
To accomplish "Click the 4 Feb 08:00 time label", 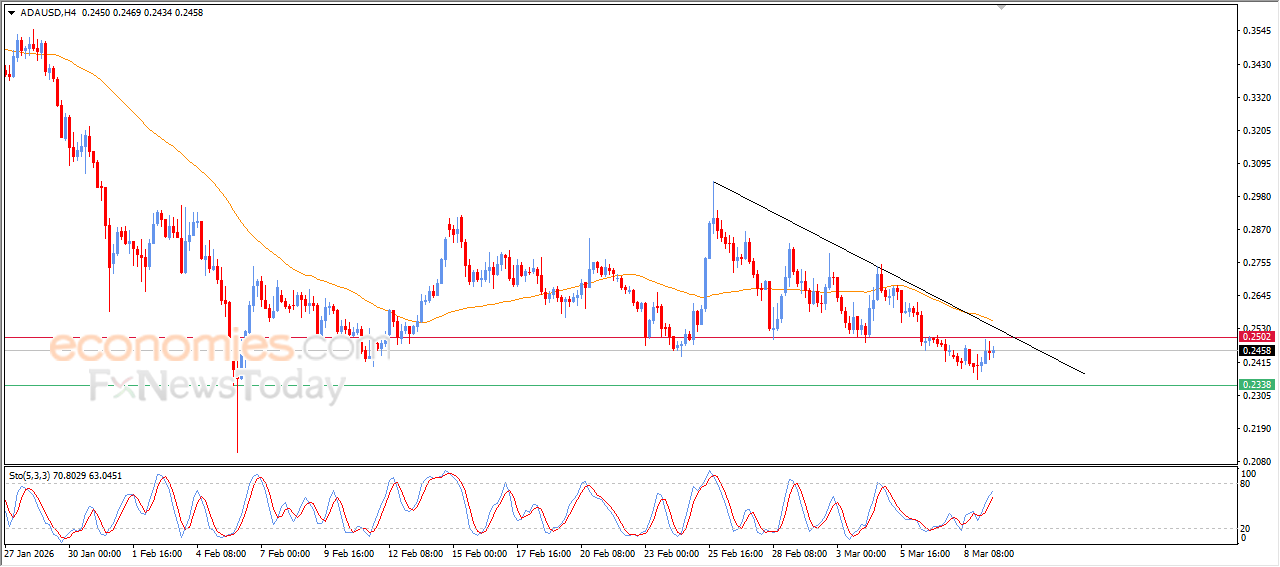I will tap(221, 553).
